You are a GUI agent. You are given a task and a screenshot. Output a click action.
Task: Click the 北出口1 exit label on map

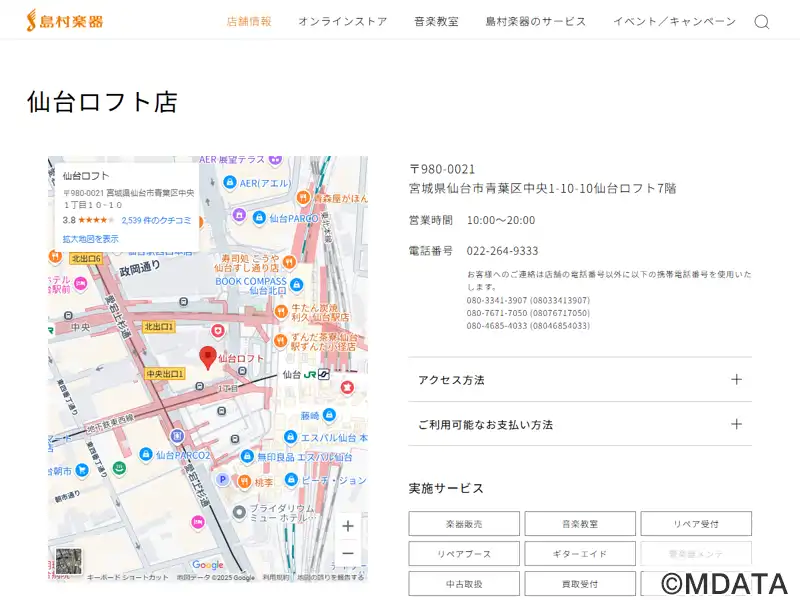coord(159,327)
